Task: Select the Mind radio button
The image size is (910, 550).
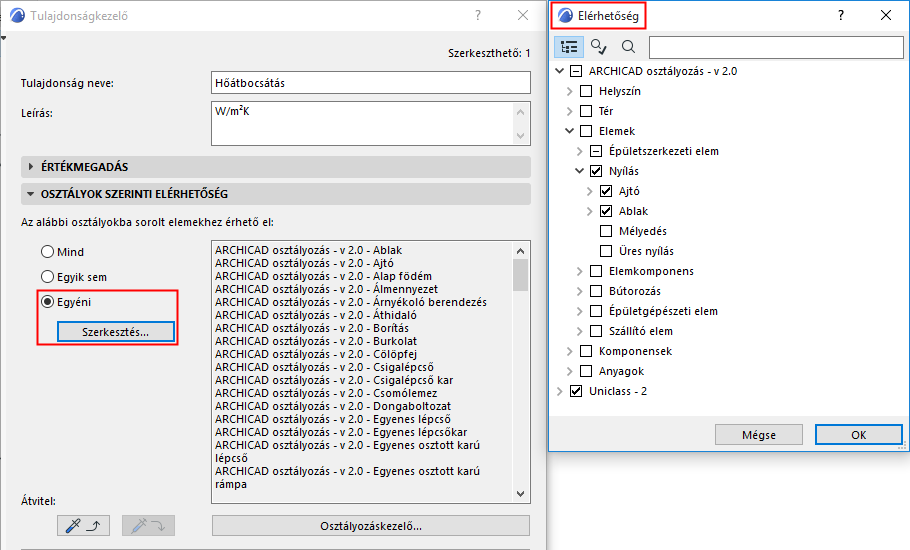Action: 48,252
